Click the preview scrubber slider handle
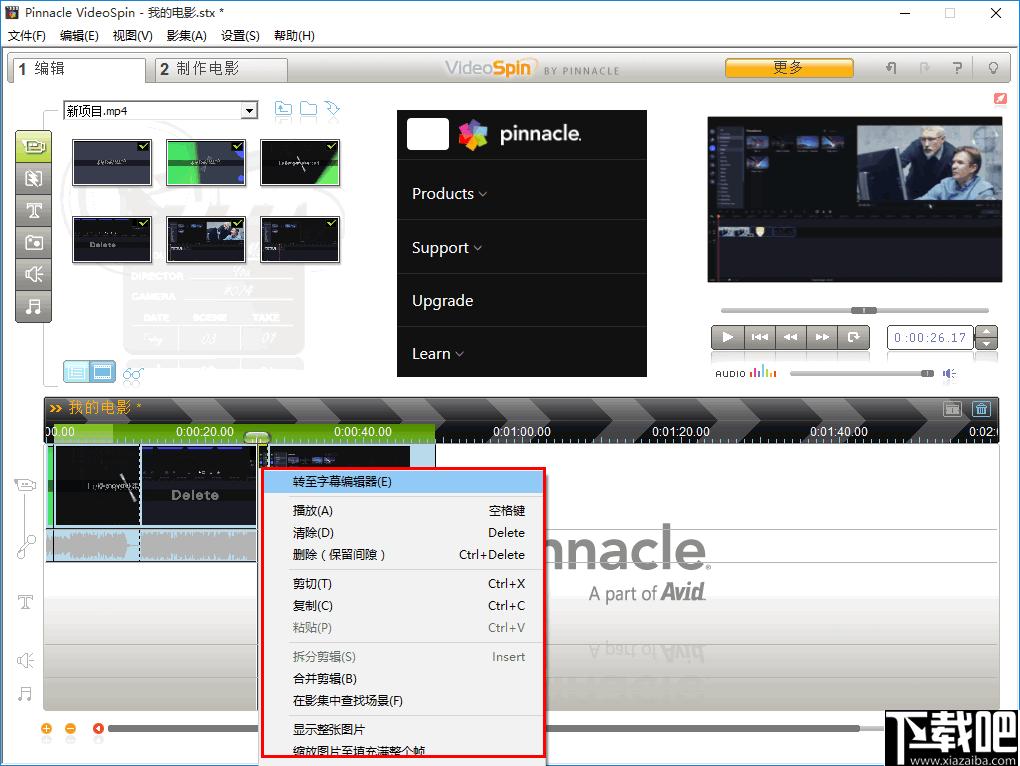The image size is (1020, 766). 864,310
